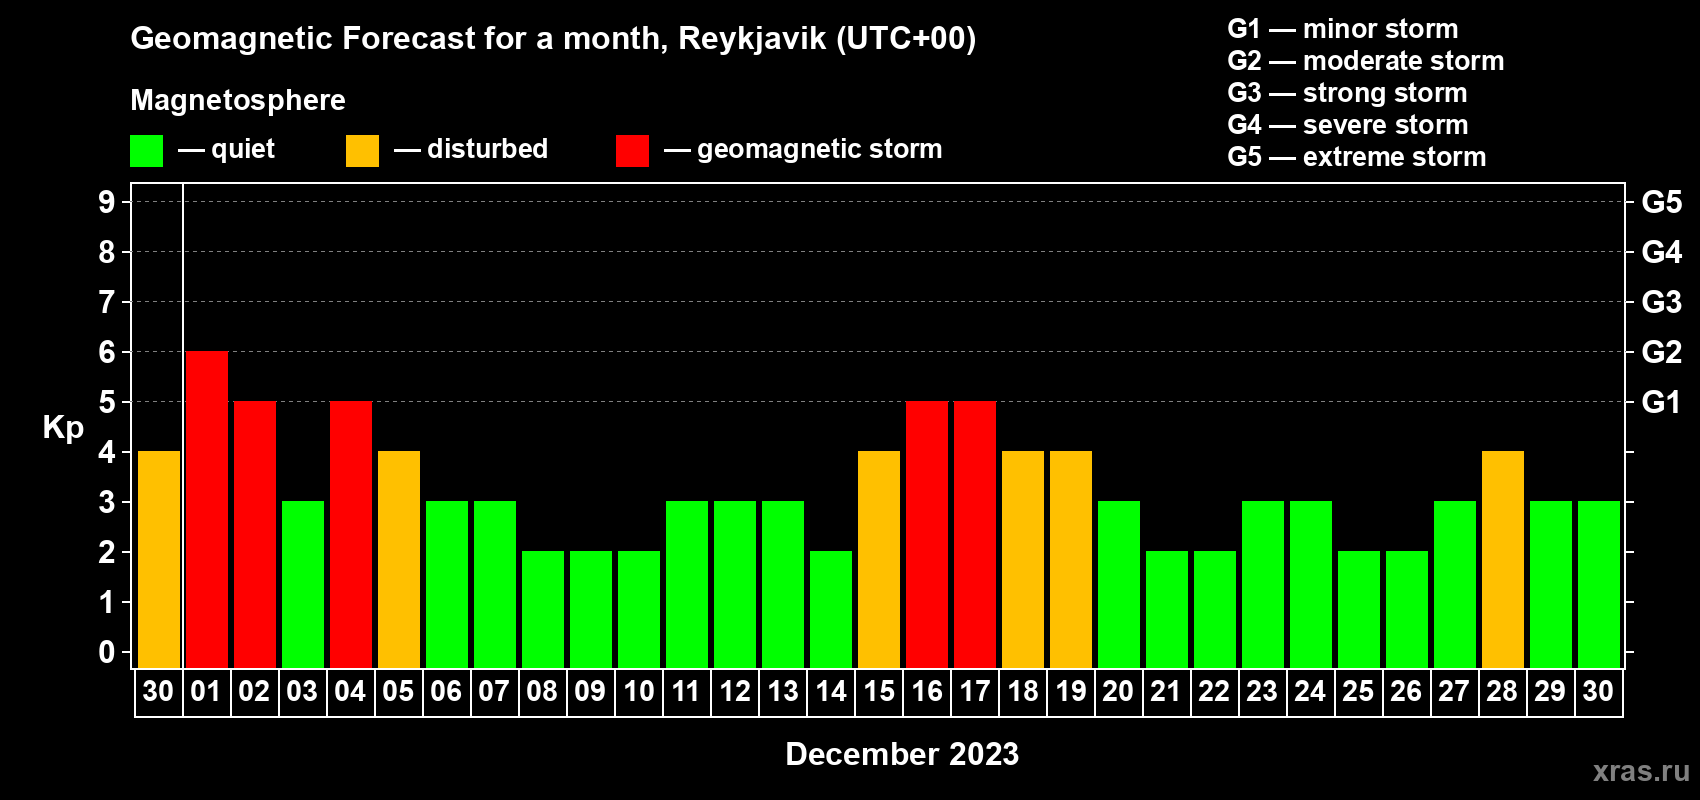This screenshot has height=800, width=1700.
Task: Click date label 10 on the axis
Action: 638,691
